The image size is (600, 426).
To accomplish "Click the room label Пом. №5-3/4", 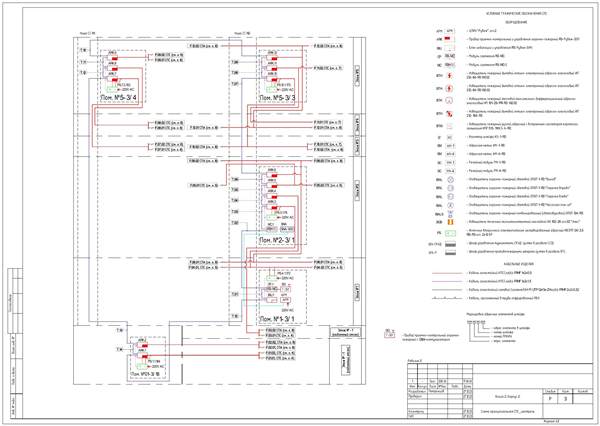I will [118, 98].
